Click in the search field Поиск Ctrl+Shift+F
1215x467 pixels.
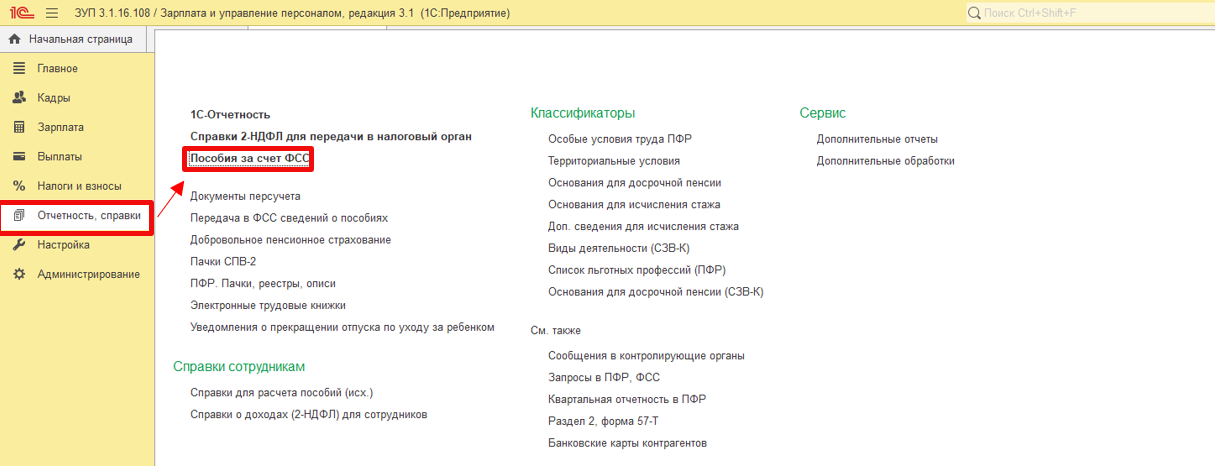(x=1090, y=13)
